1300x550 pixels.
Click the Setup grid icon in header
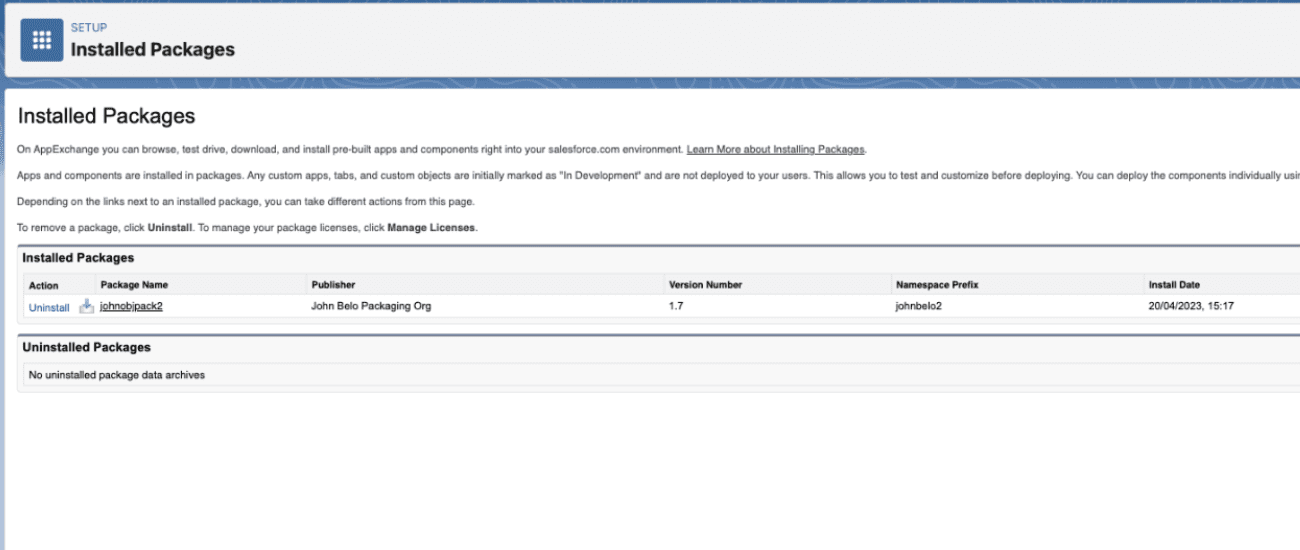41,40
